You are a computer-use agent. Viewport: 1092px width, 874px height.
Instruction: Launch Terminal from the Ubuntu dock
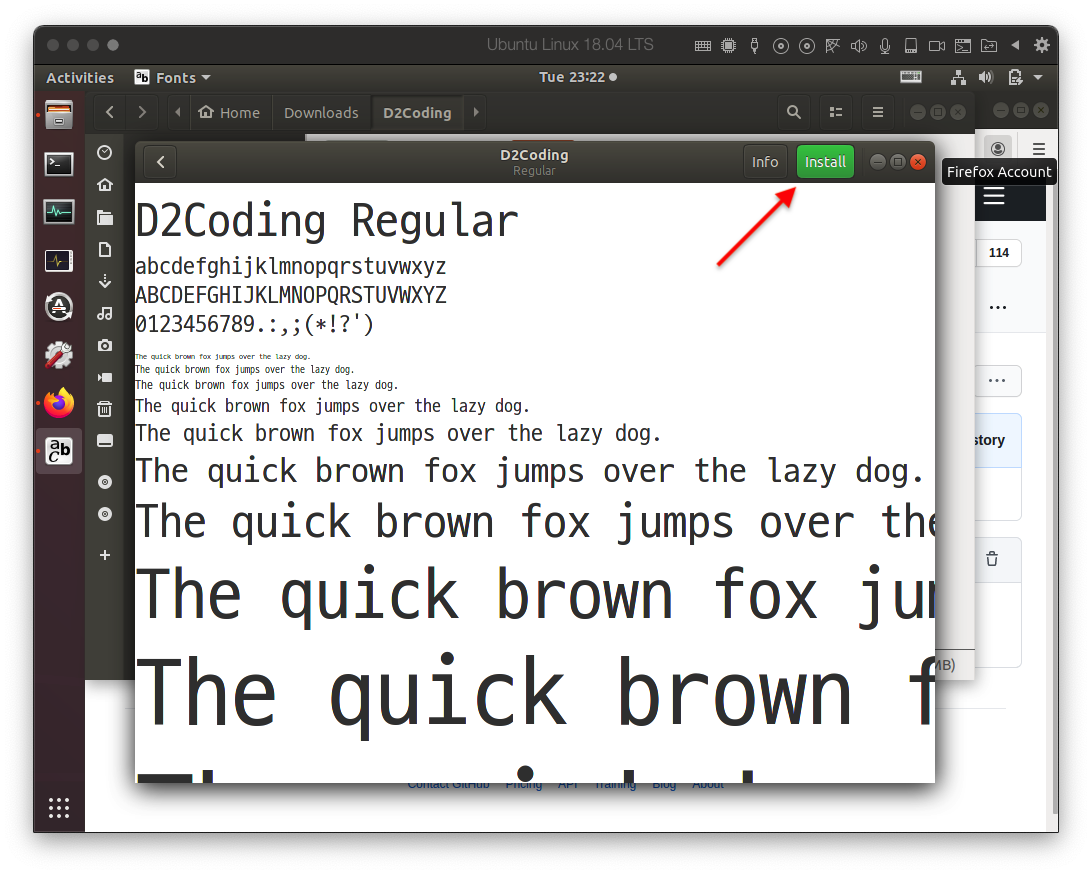point(59,164)
